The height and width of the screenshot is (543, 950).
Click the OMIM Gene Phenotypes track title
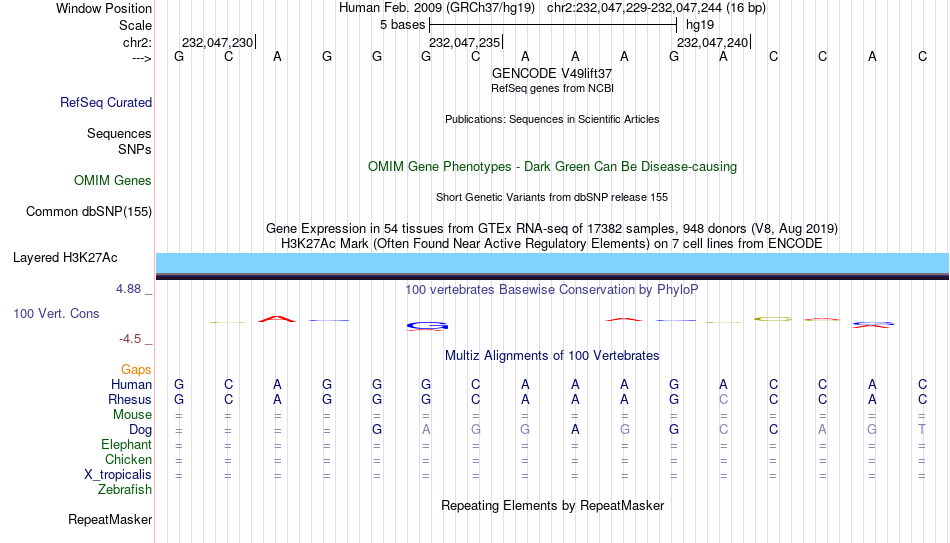point(553,167)
